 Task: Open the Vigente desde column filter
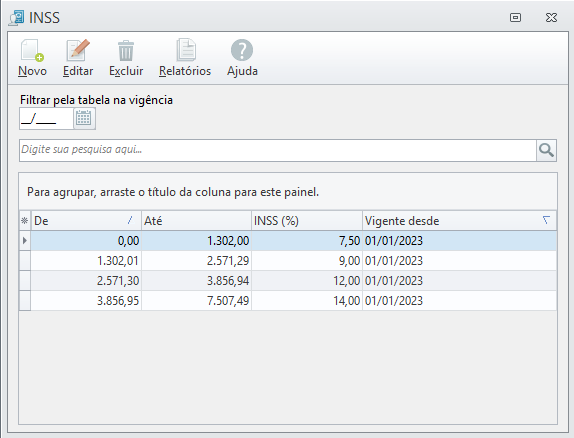[546, 220]
